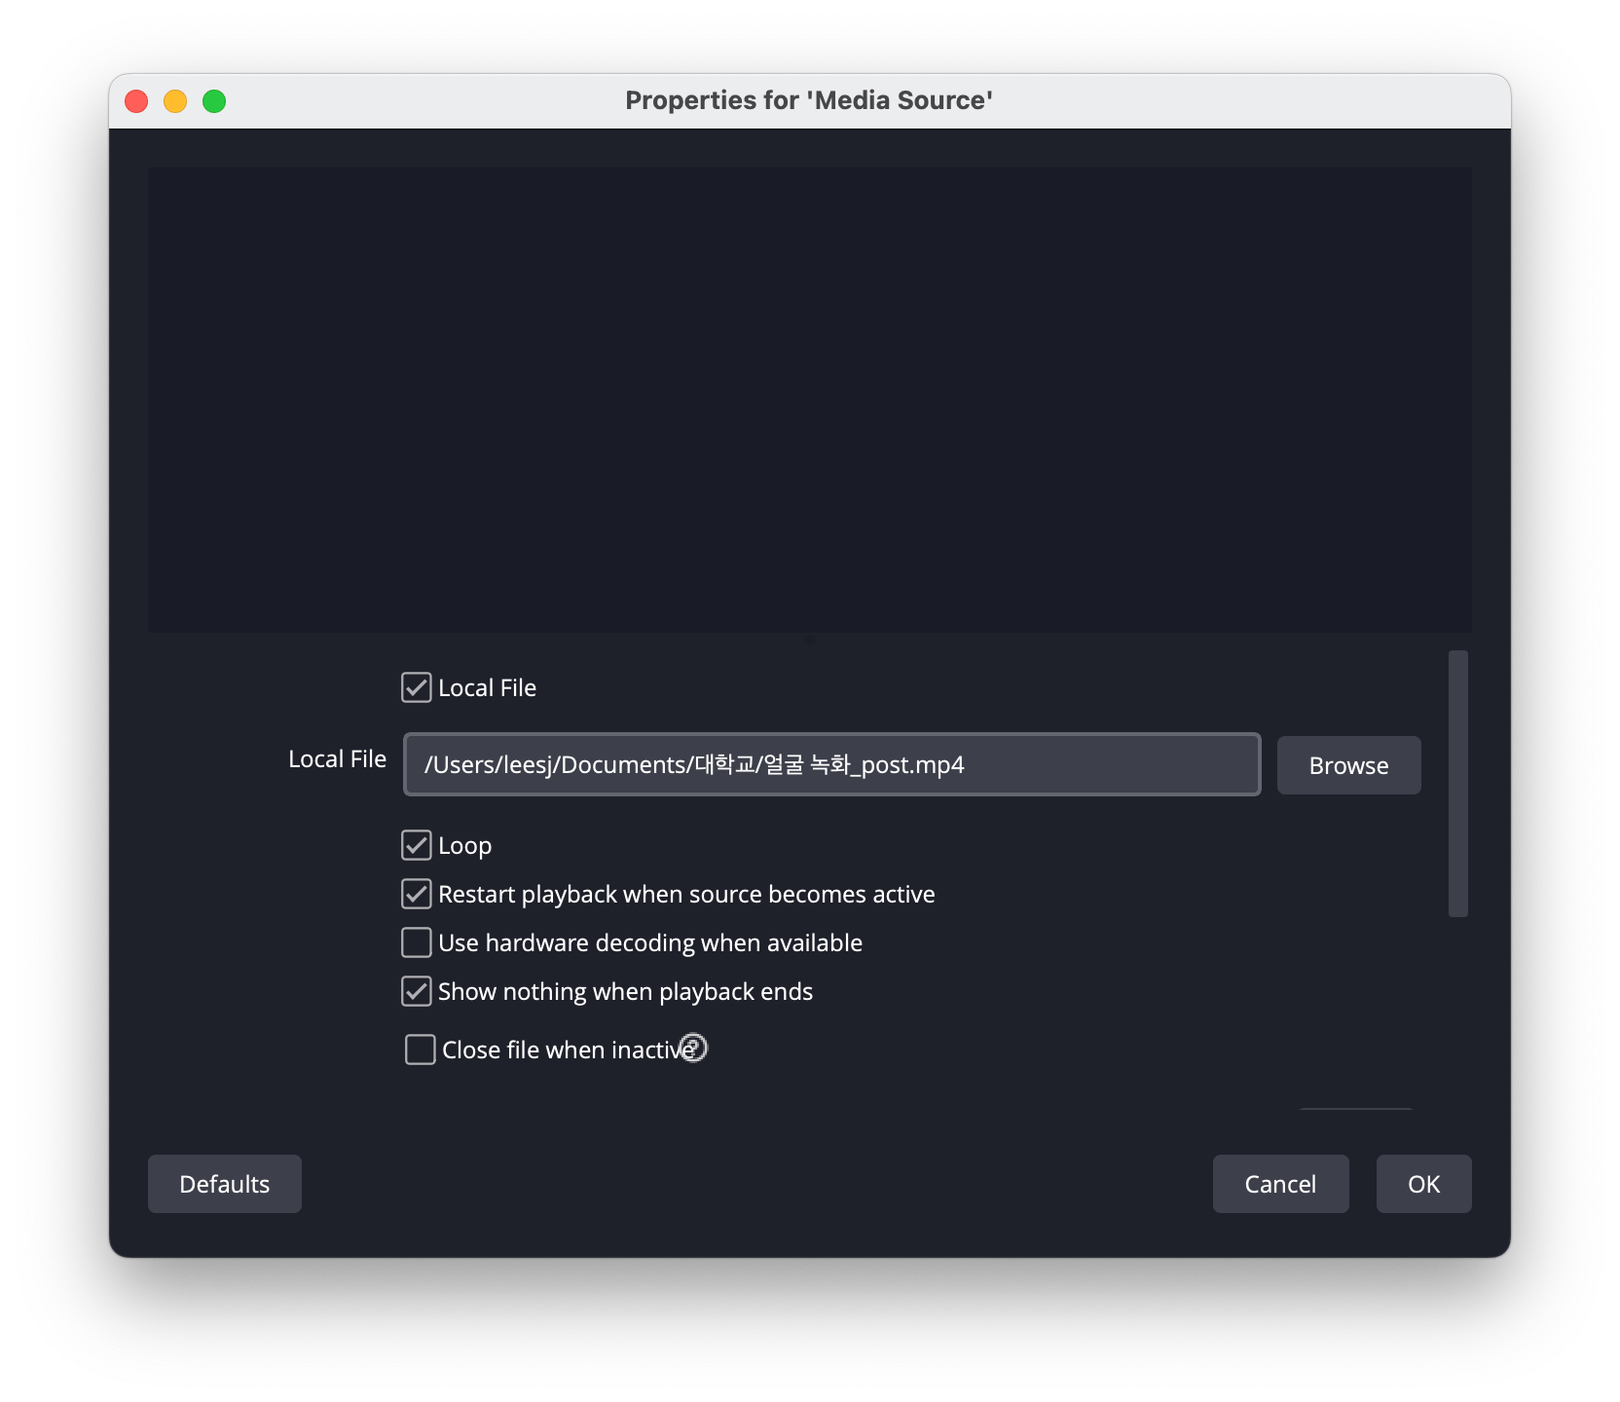Image resolution: width=1620 pixels, height=1402 pixels.
Task: Click the window title 'Properties for Media Source'
Action: coord(808,101)
